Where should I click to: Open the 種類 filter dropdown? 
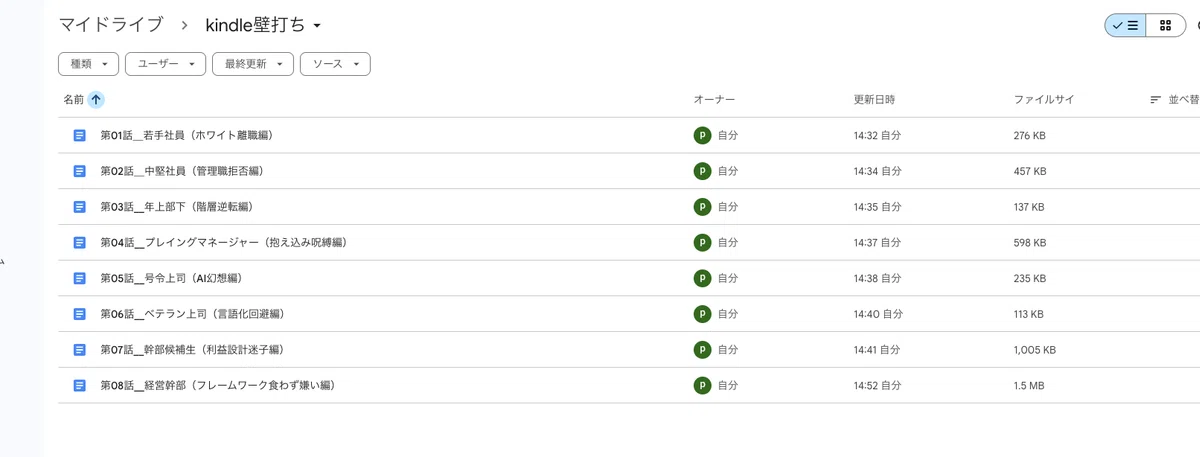click(89, 64)
